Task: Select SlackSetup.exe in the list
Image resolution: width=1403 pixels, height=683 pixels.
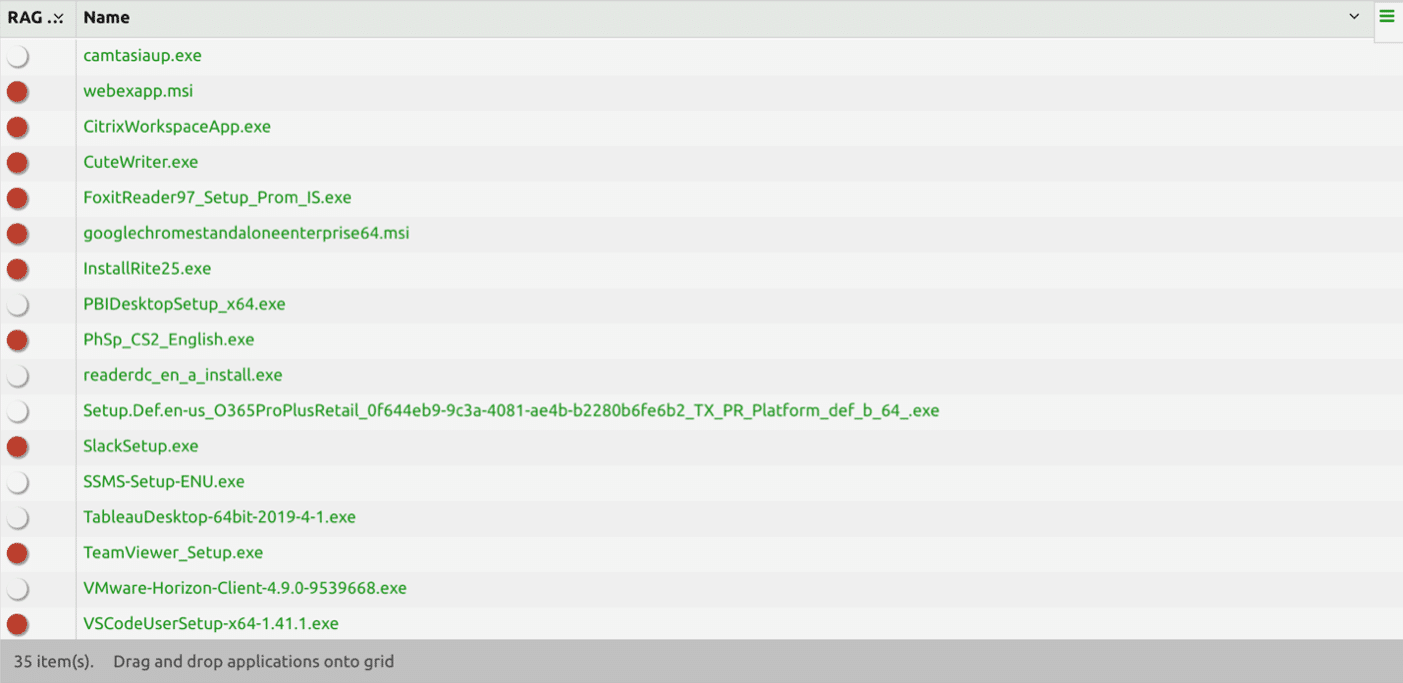Action: tap(141, 446)
